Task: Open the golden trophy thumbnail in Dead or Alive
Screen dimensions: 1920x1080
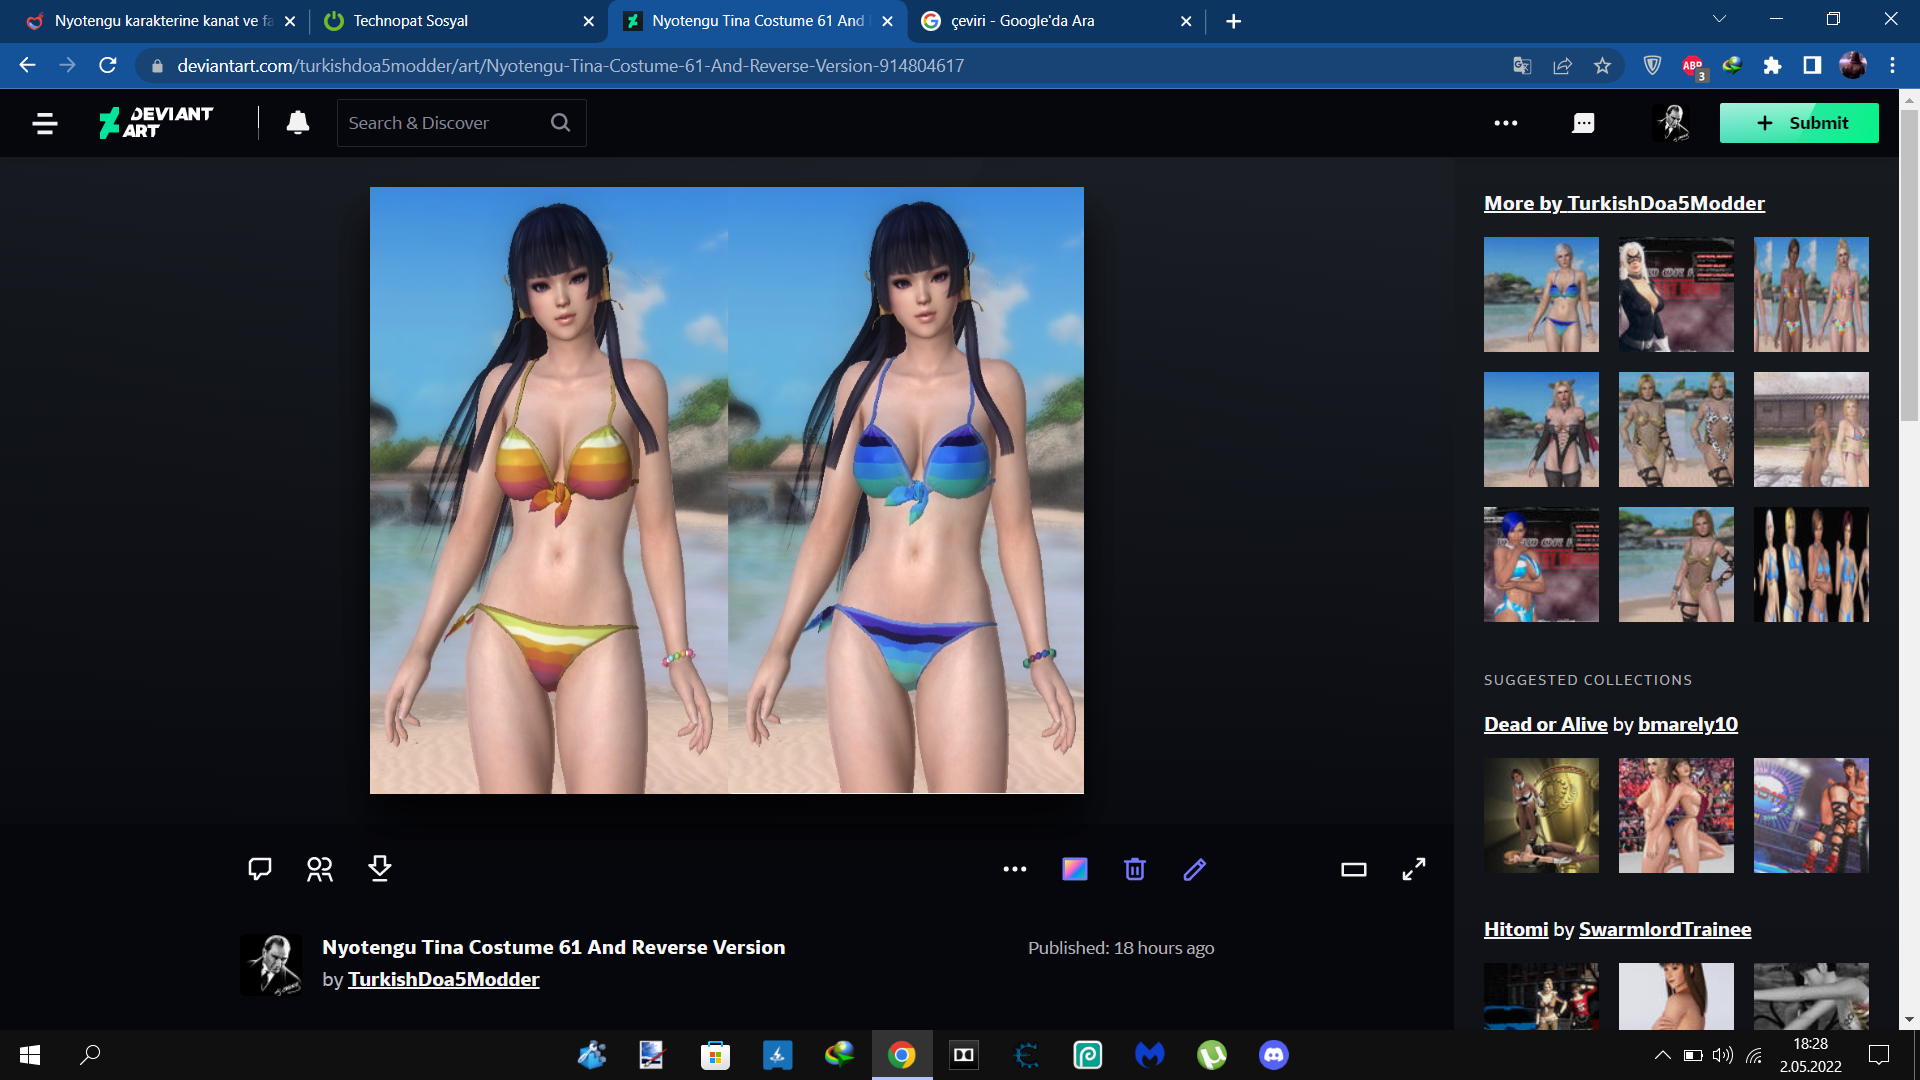Action: pyautogui.click(x=1541, y=815)
